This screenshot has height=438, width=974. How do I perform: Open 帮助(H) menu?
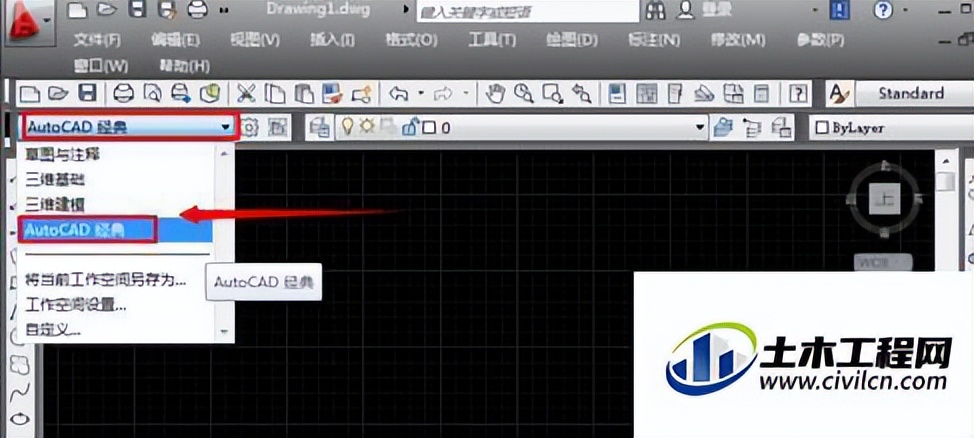(184, 65)
